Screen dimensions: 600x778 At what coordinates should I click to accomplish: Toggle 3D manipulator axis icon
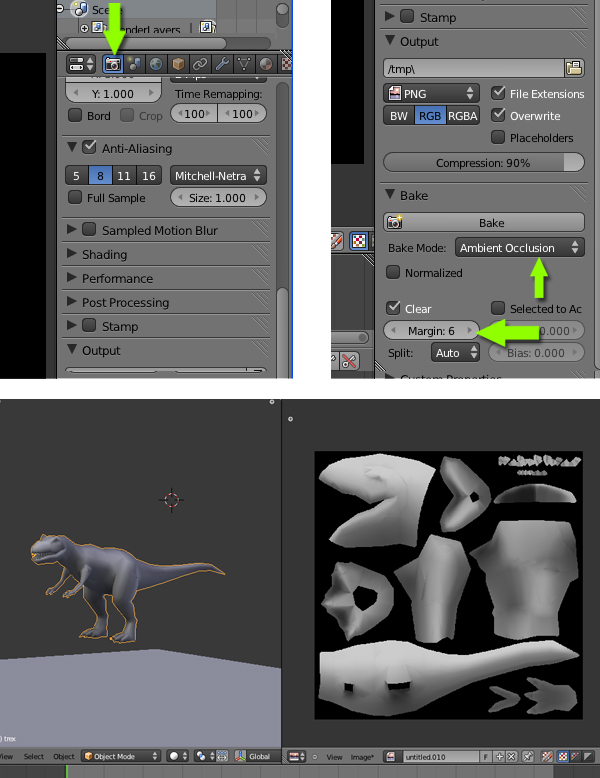[240, 756]
